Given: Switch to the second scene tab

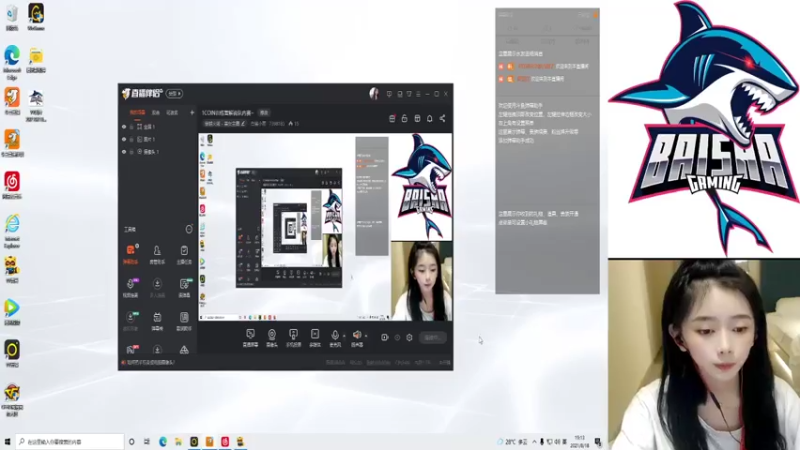Looking at the screenshot, I should (156, 112).
